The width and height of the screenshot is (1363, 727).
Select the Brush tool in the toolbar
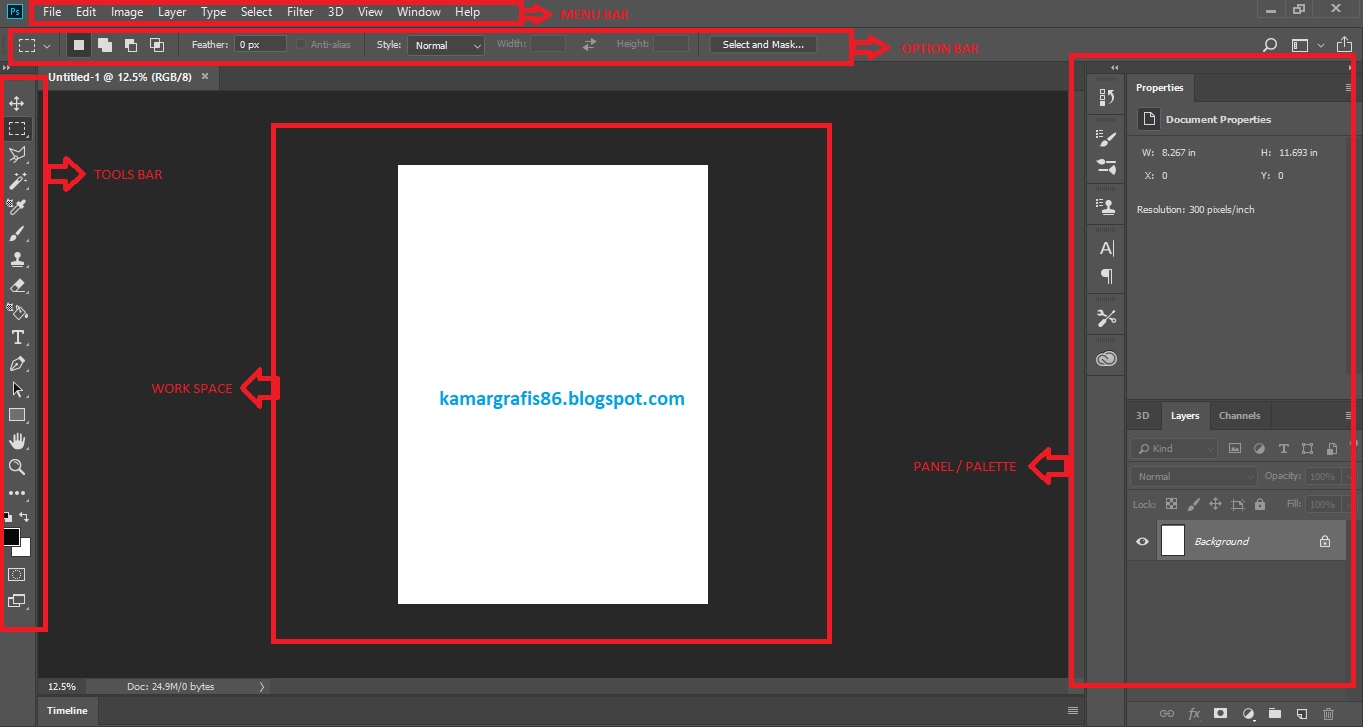coord(17,233)
